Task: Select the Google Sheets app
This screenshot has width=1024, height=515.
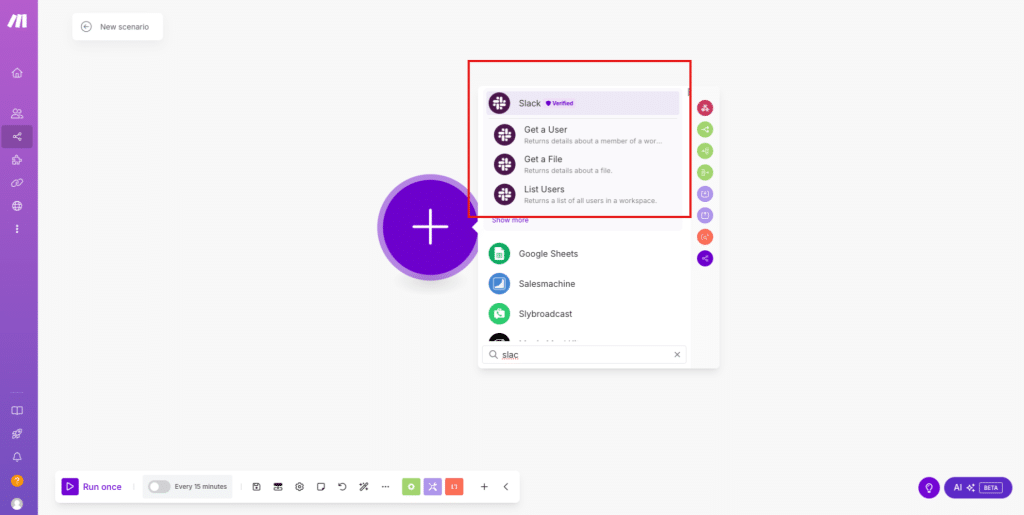Action: click(583, 253)
